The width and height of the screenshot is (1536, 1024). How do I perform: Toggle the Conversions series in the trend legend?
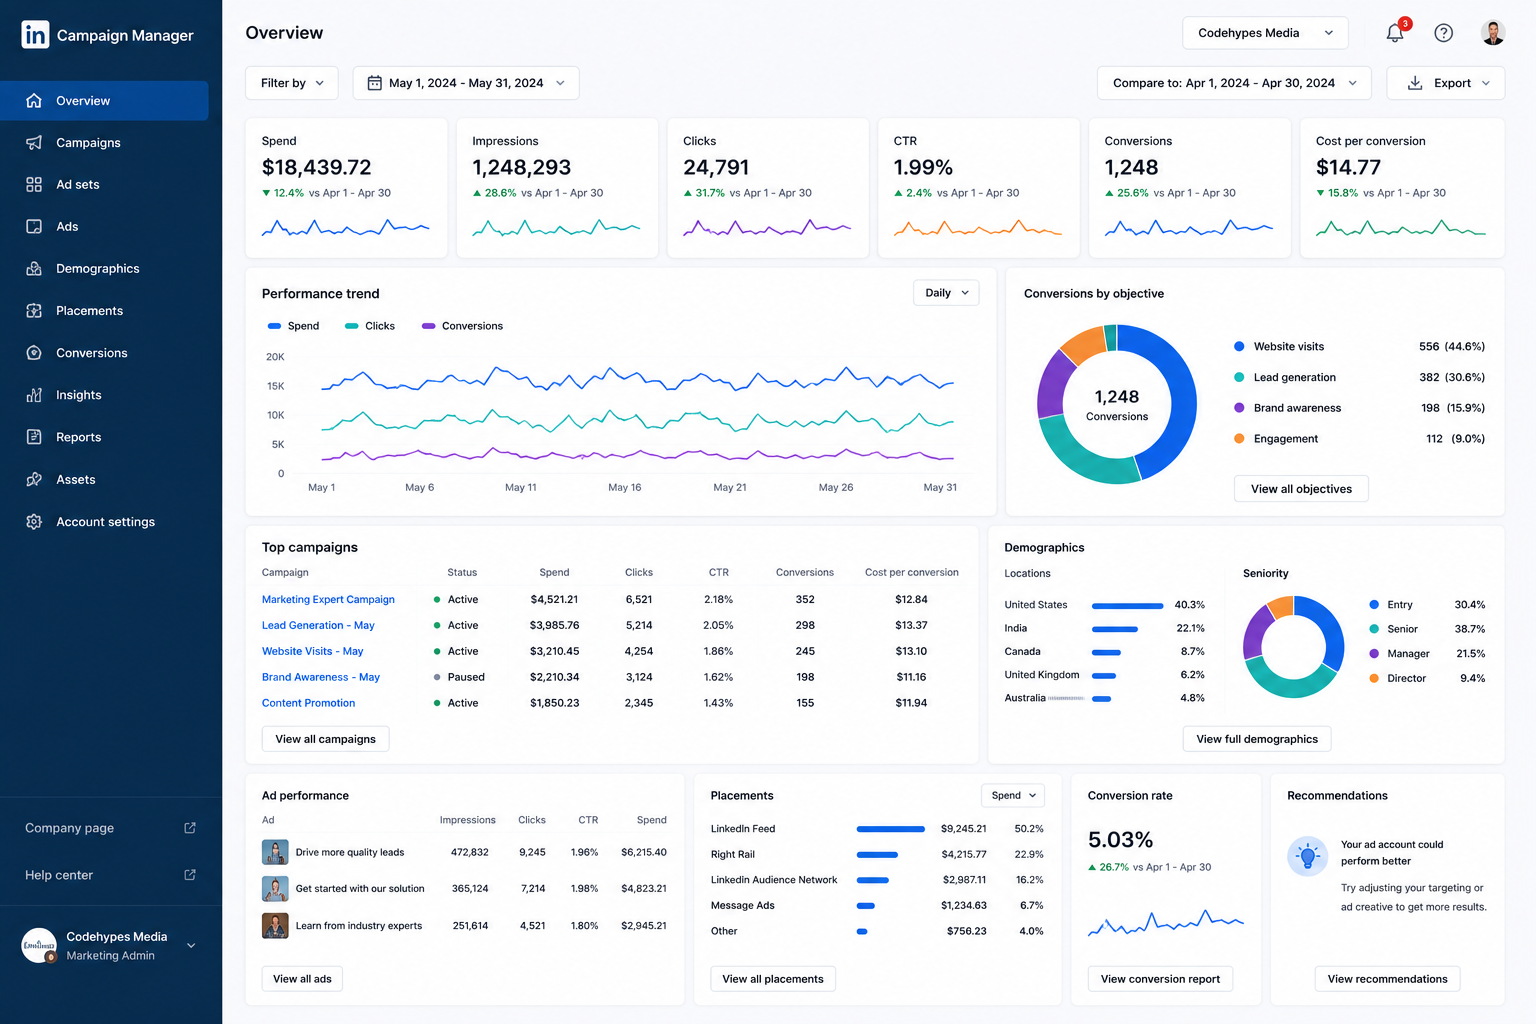pos(462,326)
